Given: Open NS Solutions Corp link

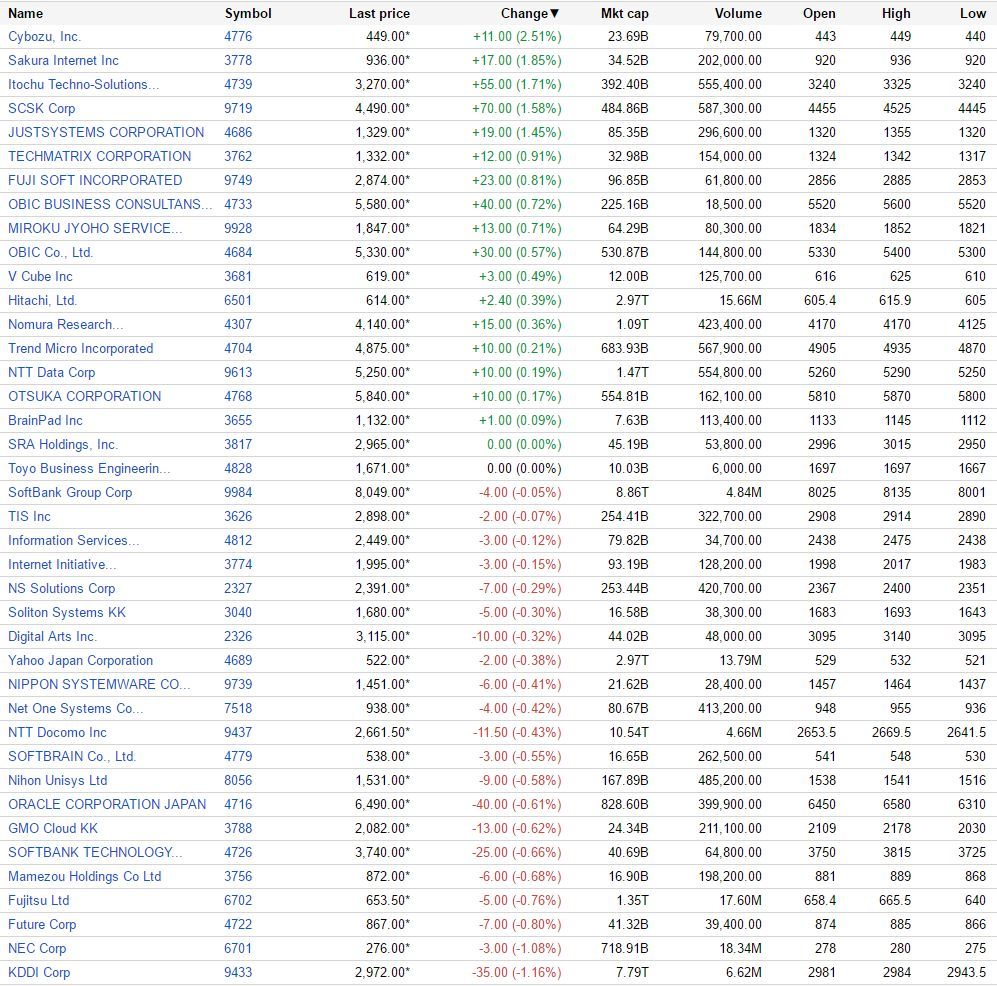Looking at the screenshot, I should [x=62, y=589].
